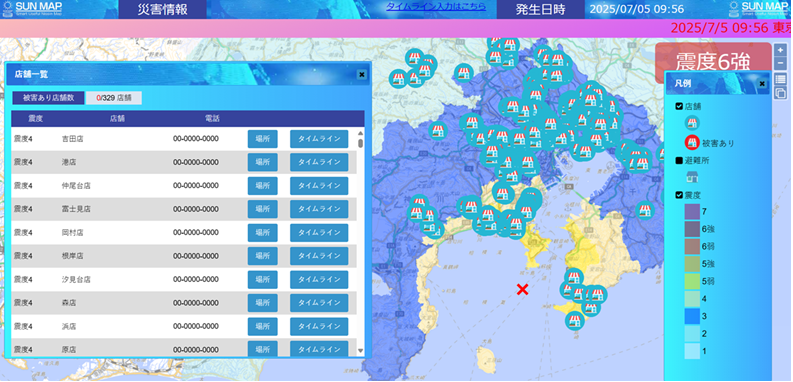The width and height of the screenshot is (793, 382).
Task: Click the 5弱 color swatch in legend
Action: [x=692, y=281]
